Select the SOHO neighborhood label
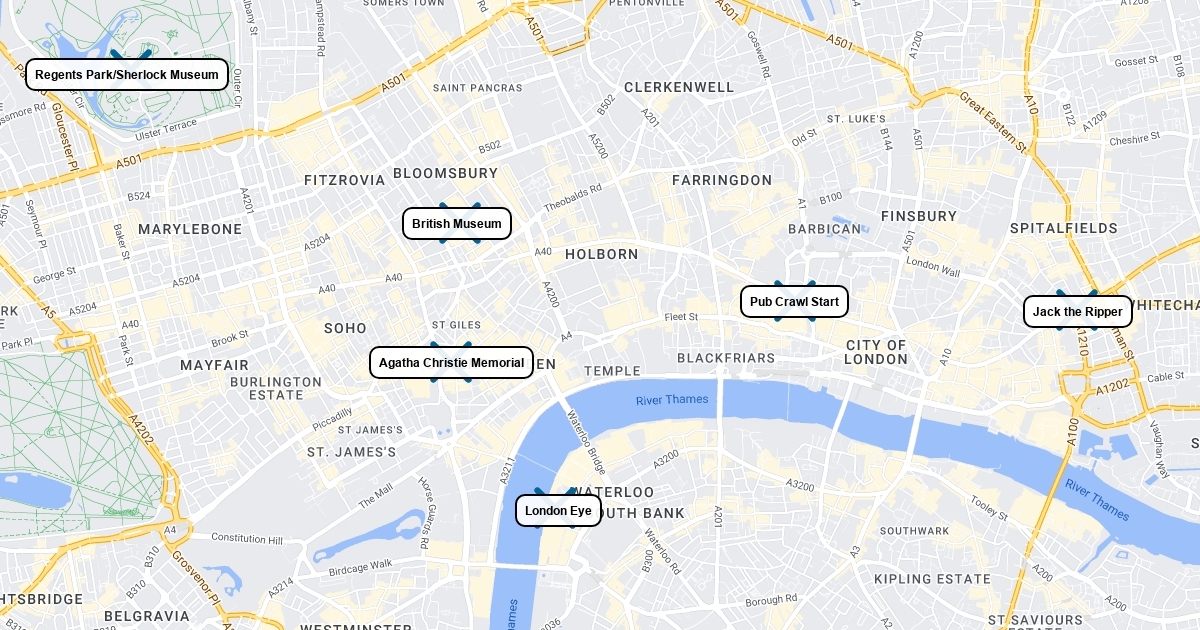 [x=345, y=328]
